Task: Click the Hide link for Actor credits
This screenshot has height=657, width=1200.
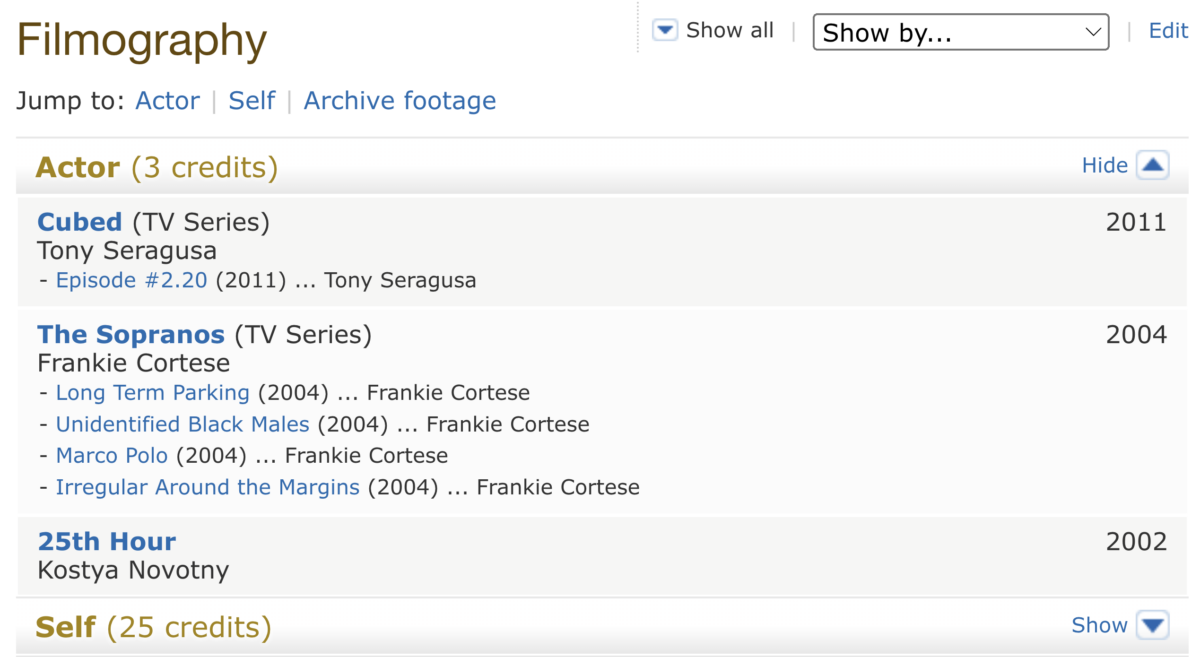Action: point(1104,165)
